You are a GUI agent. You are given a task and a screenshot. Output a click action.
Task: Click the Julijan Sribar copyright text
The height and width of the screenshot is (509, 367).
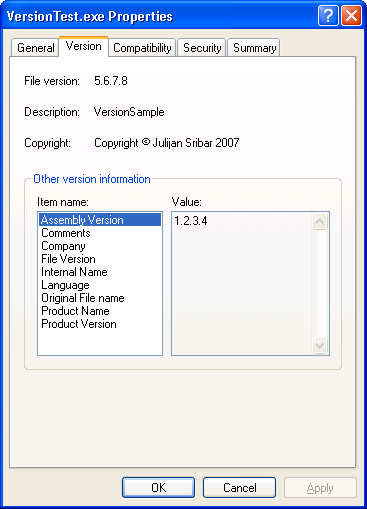(167, 143)
